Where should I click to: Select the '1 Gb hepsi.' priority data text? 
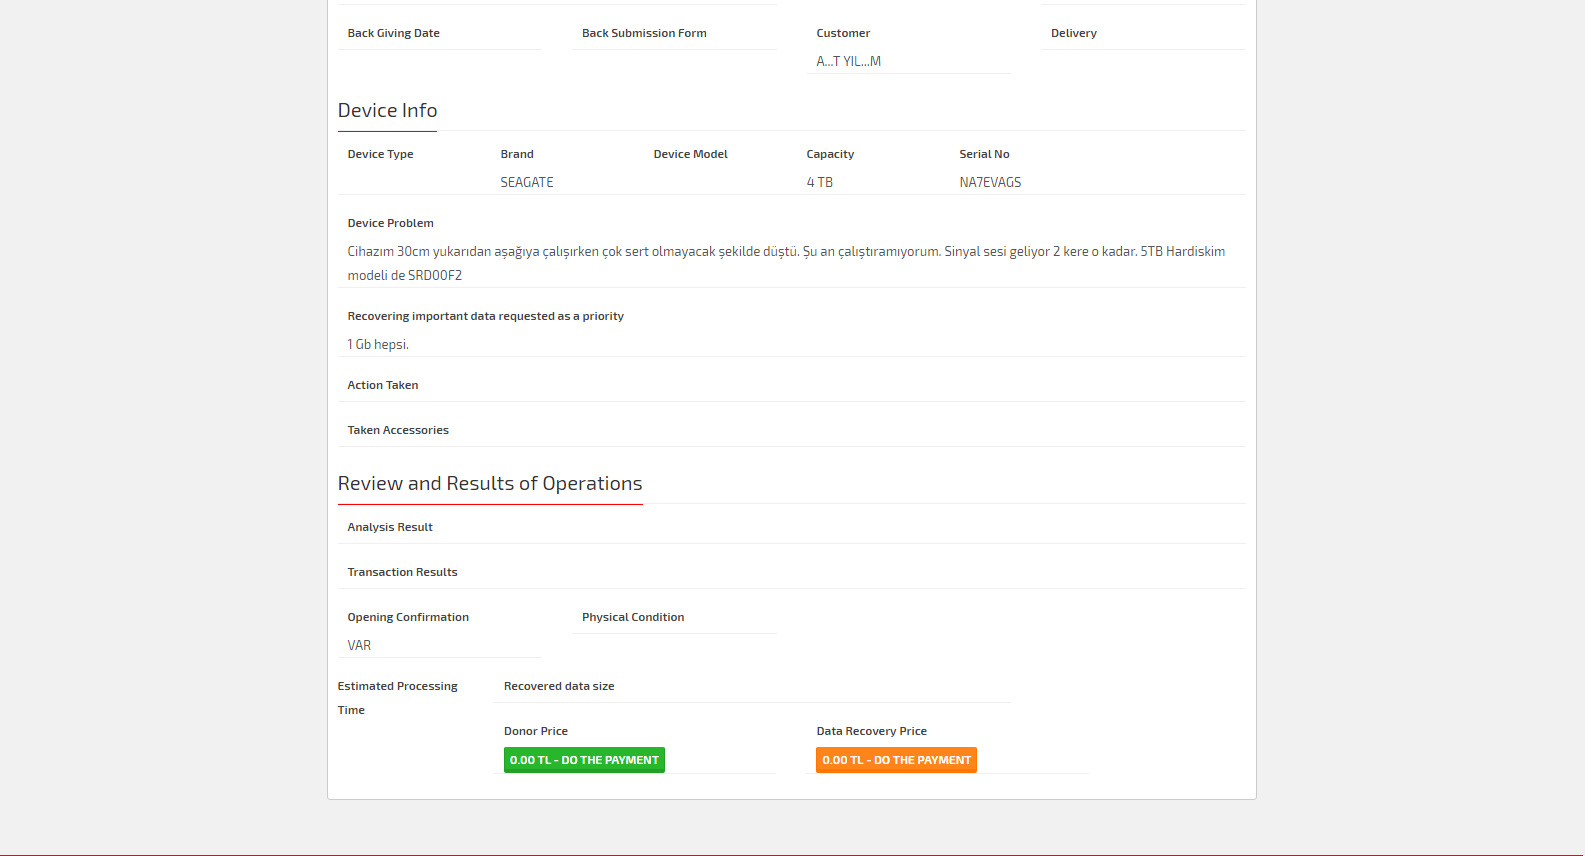[378, 344]
